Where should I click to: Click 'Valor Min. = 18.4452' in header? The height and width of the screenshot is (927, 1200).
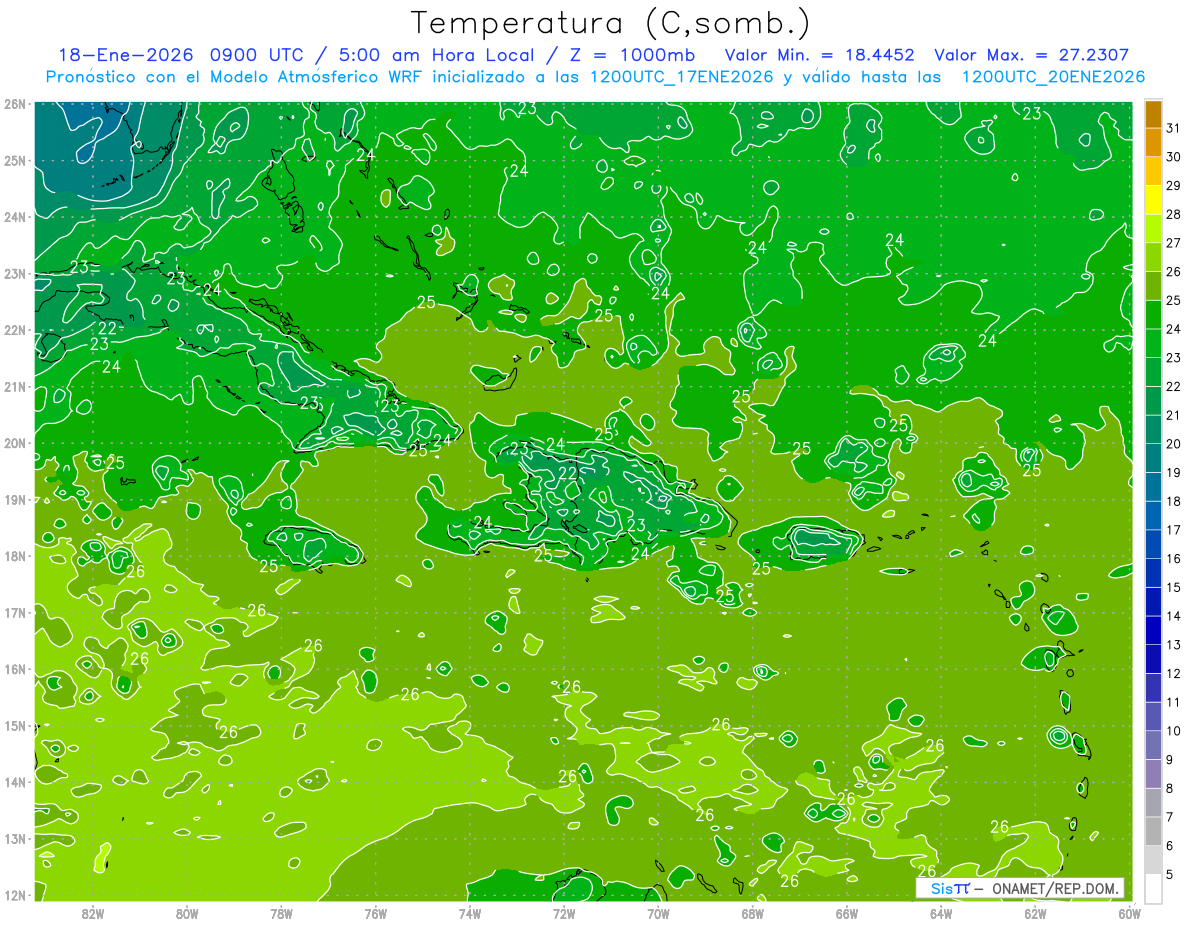[820, 55]
